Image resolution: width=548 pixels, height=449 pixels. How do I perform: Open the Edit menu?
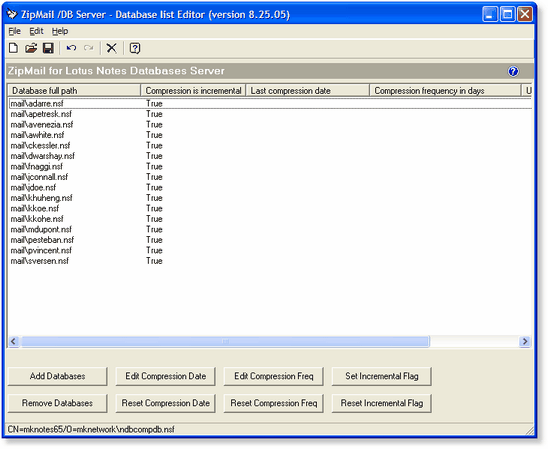click(x=36, y=31)
